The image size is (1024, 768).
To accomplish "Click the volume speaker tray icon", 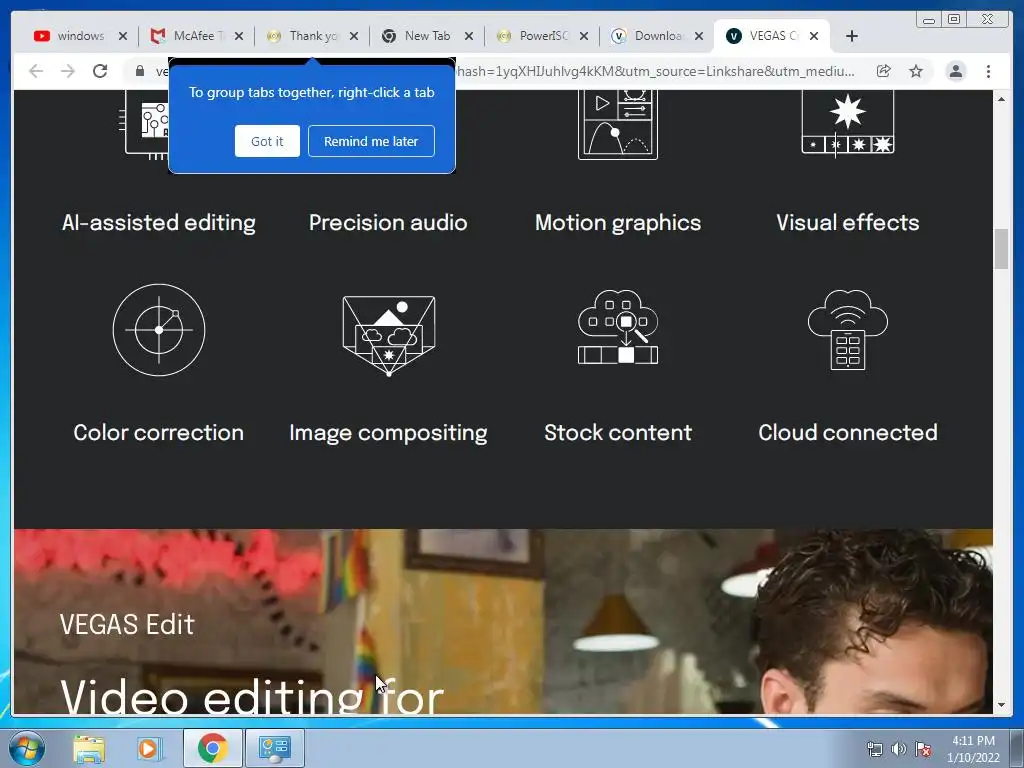I will [x=899, y=749].
